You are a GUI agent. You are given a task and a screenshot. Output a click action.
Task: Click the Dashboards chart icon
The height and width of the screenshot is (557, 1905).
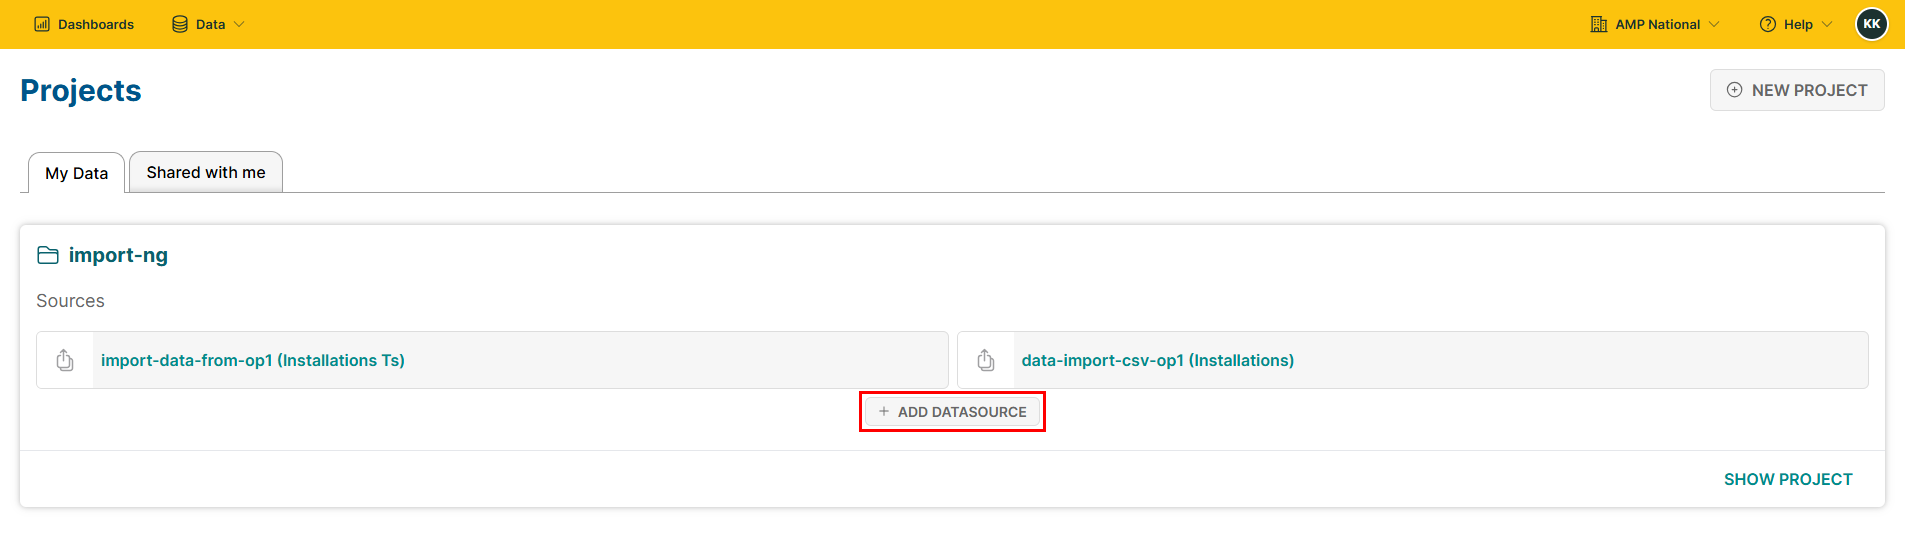pos(42,24)
